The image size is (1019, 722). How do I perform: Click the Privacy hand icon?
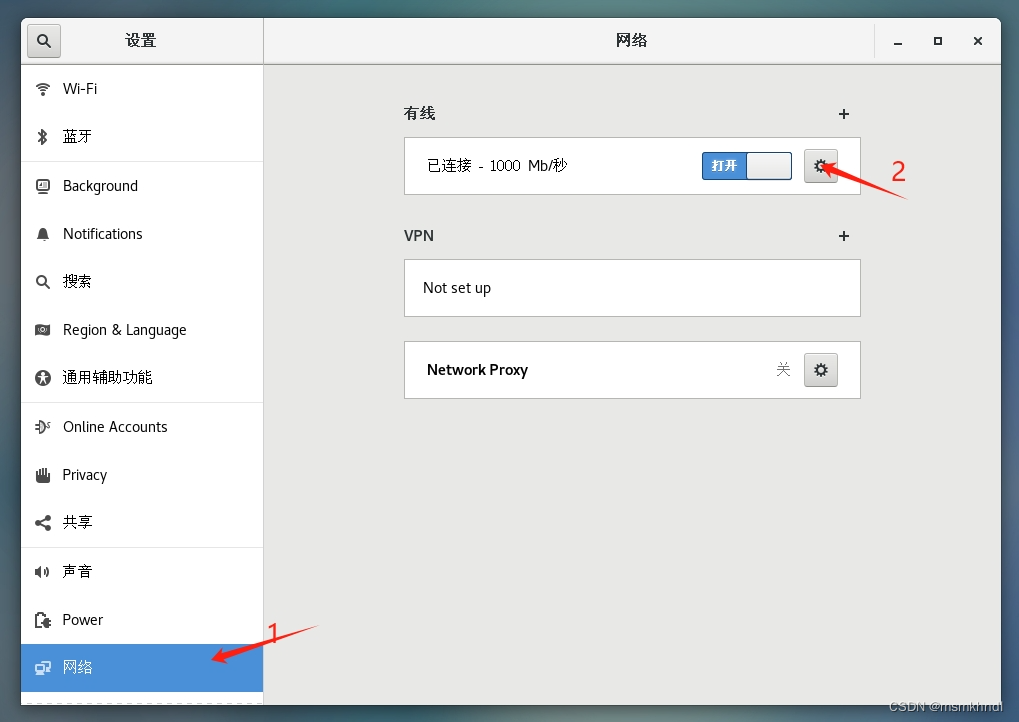pos(43,475)
